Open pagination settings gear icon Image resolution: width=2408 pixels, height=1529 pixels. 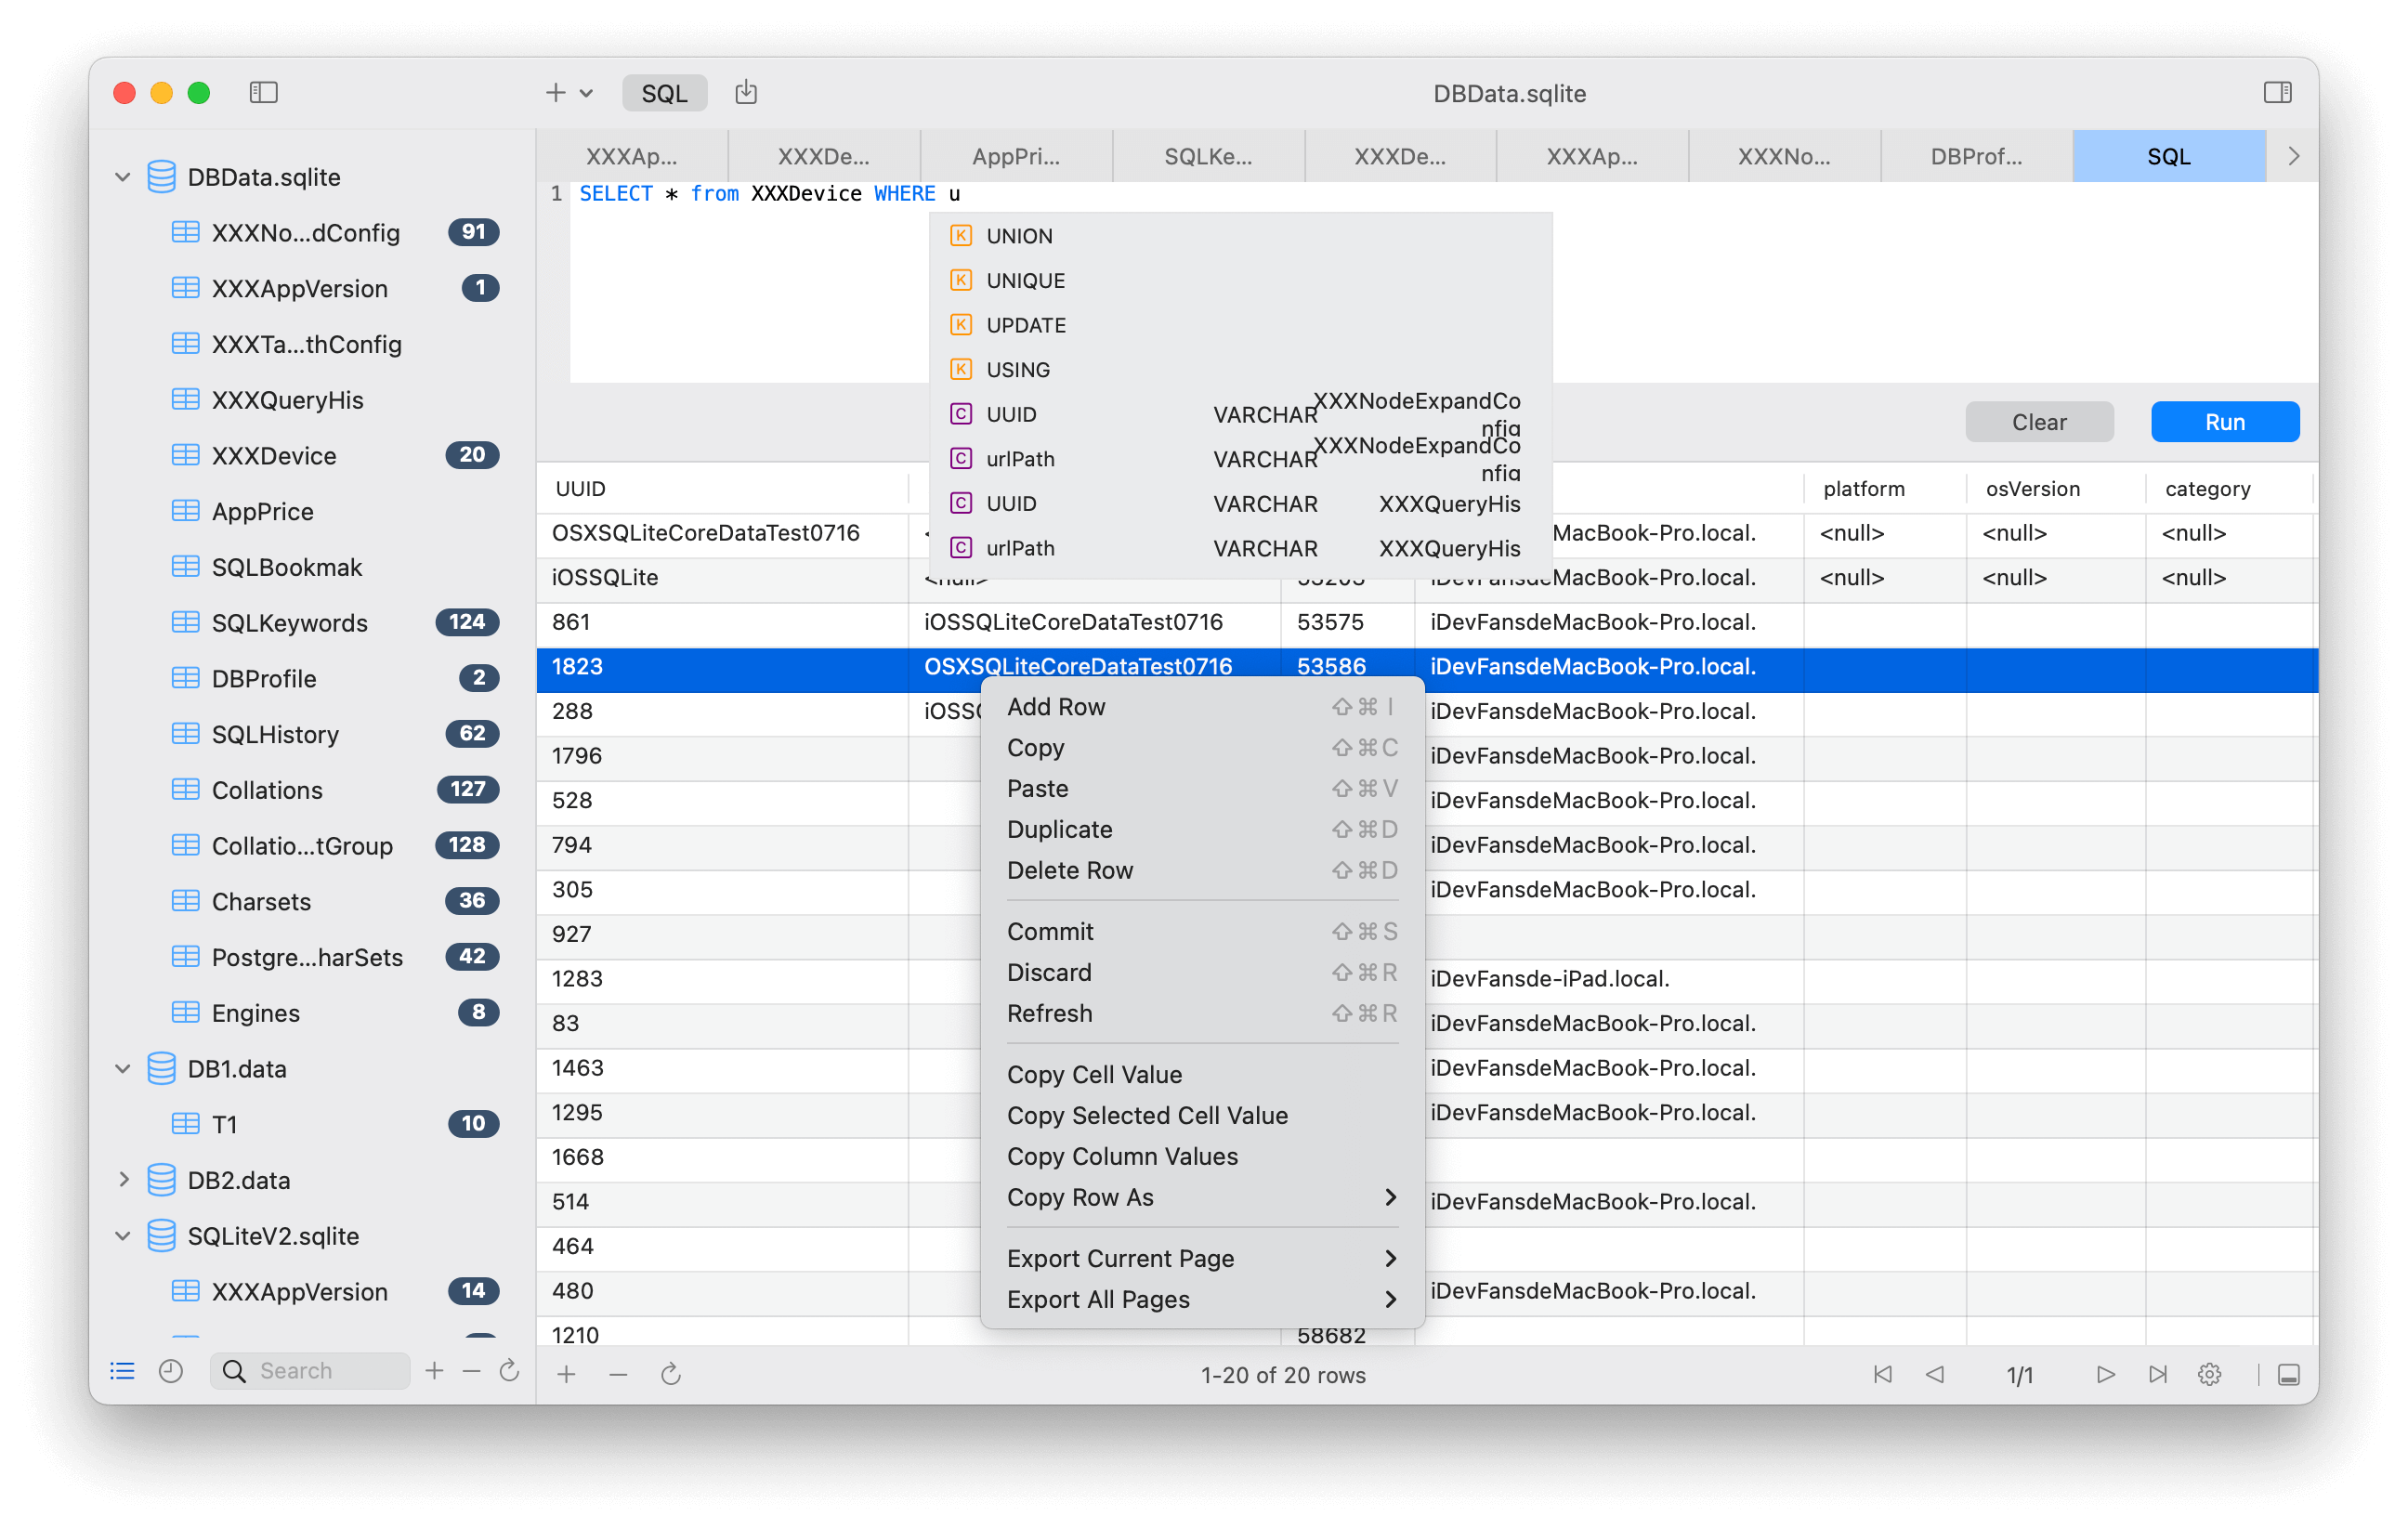pos(2209,1374)
